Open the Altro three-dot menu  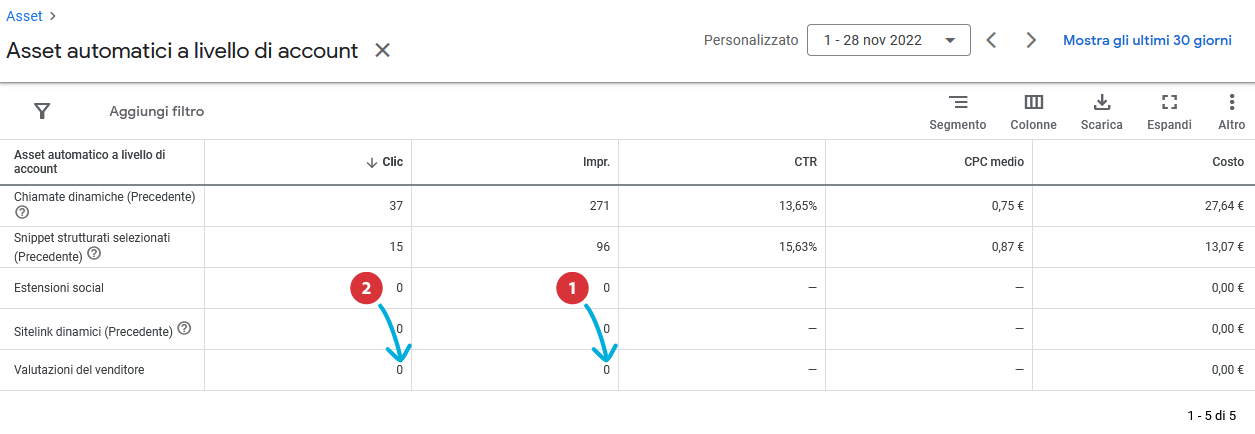(1232, 111)
